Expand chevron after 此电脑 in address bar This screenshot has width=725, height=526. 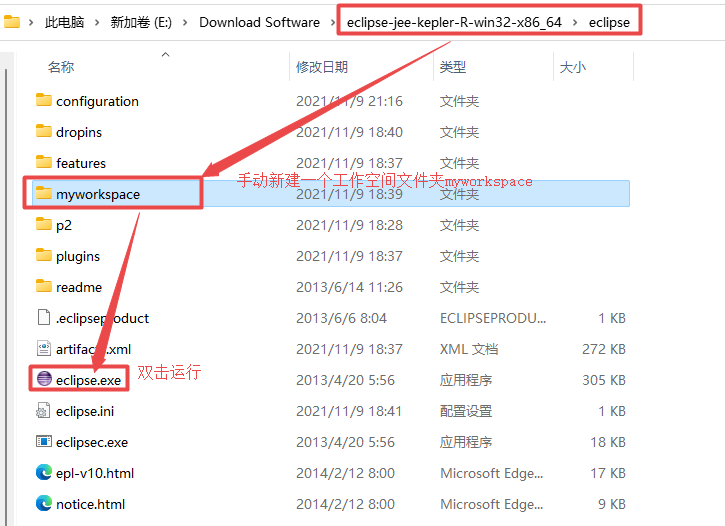point(97,22)
